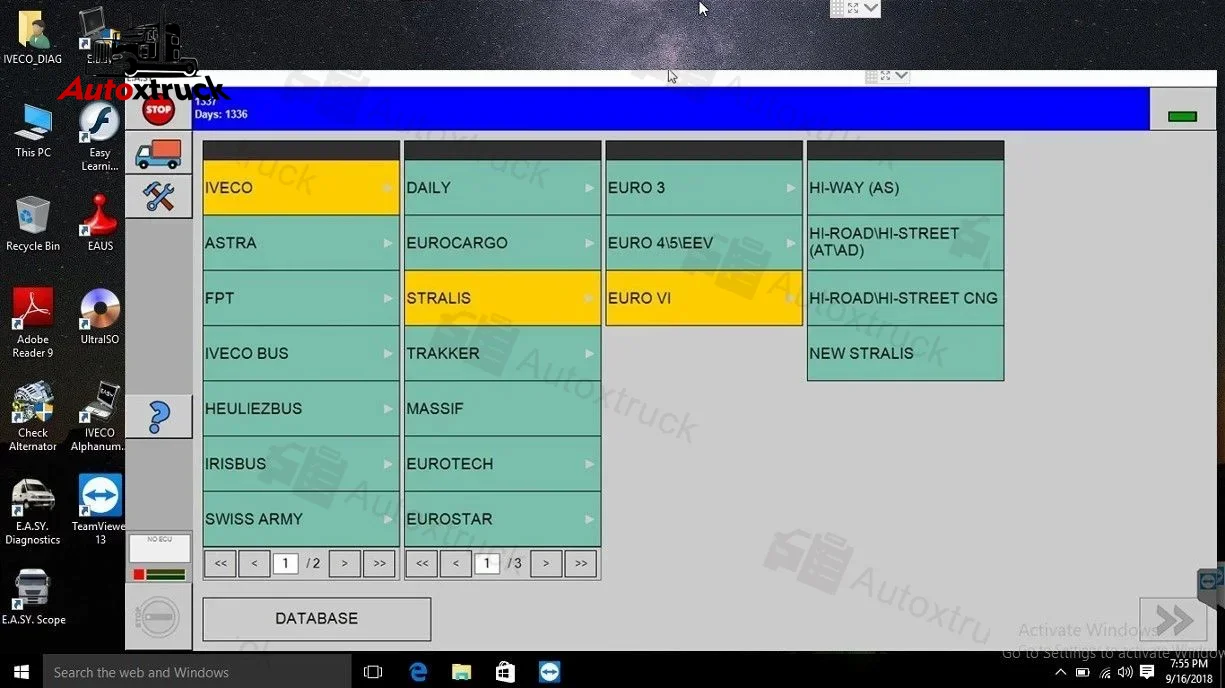Select This PC desktop icon
The height and width of the screenshot is (688, 1225).
(x=33, y=131)
